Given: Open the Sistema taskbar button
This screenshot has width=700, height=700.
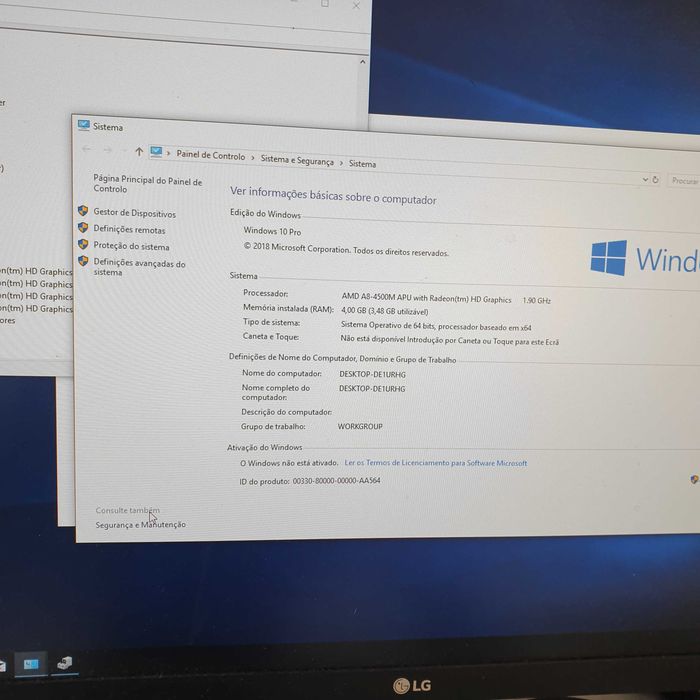Looking at the screenshot, I should coord(31,664).
